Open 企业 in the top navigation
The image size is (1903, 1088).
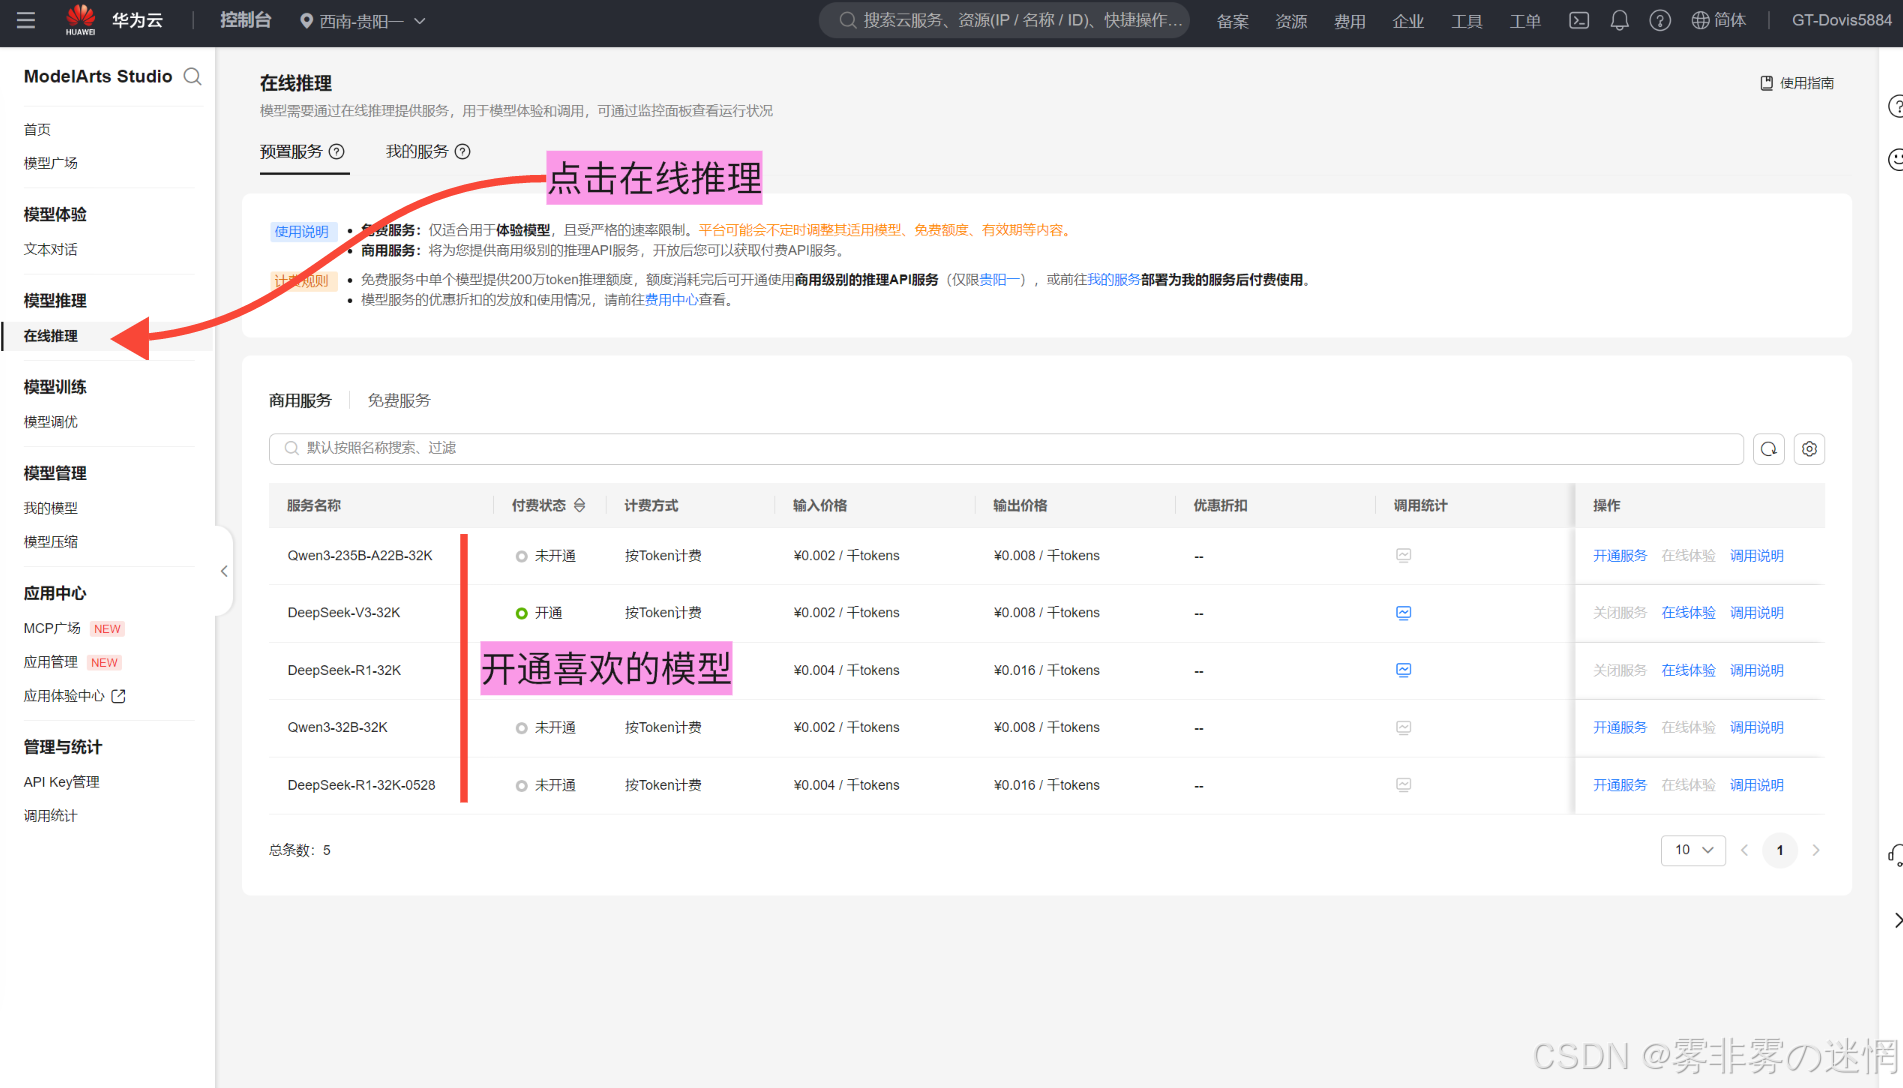tap(1408, 21)
